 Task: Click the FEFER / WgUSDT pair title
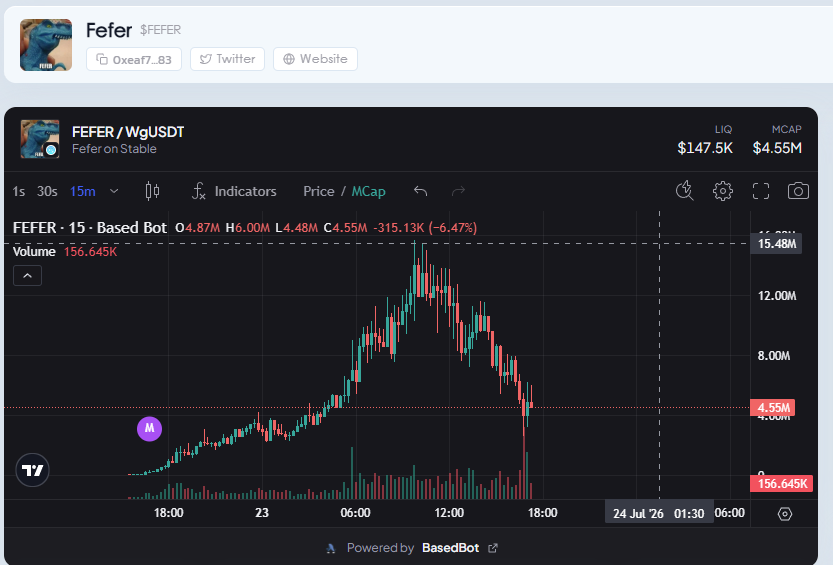(x=128, y=132)
